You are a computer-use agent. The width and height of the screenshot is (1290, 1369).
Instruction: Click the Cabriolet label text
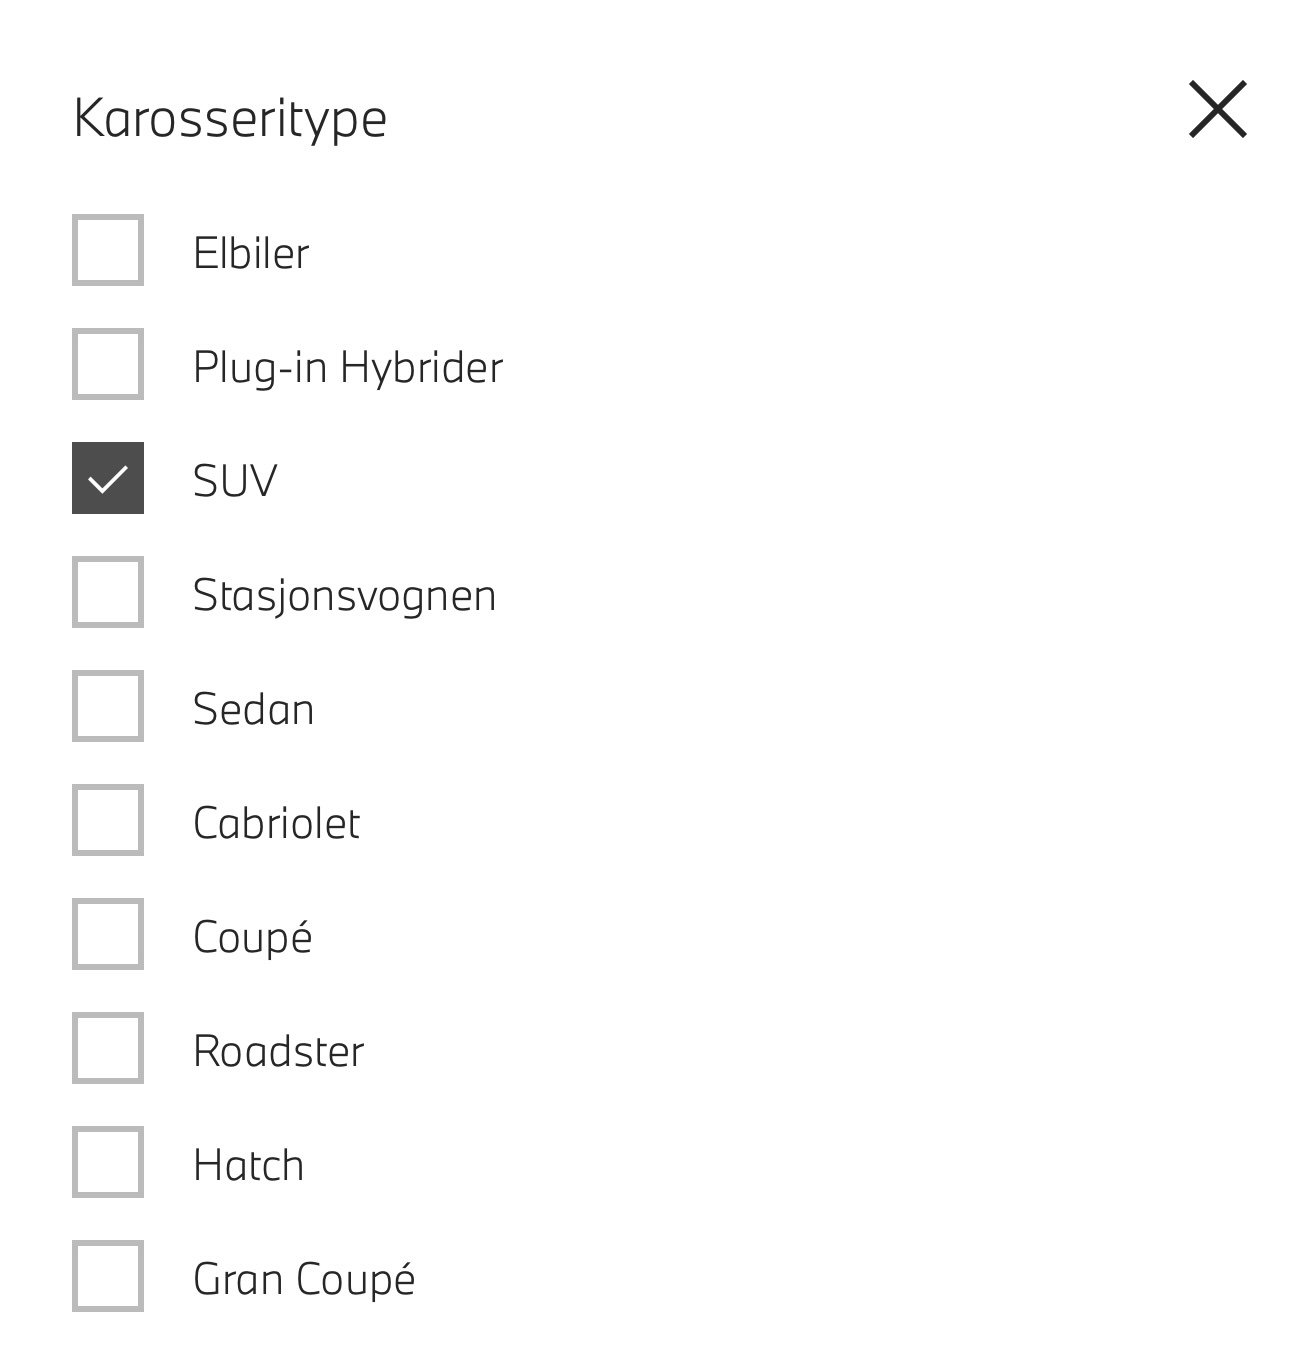coord(277,823)
